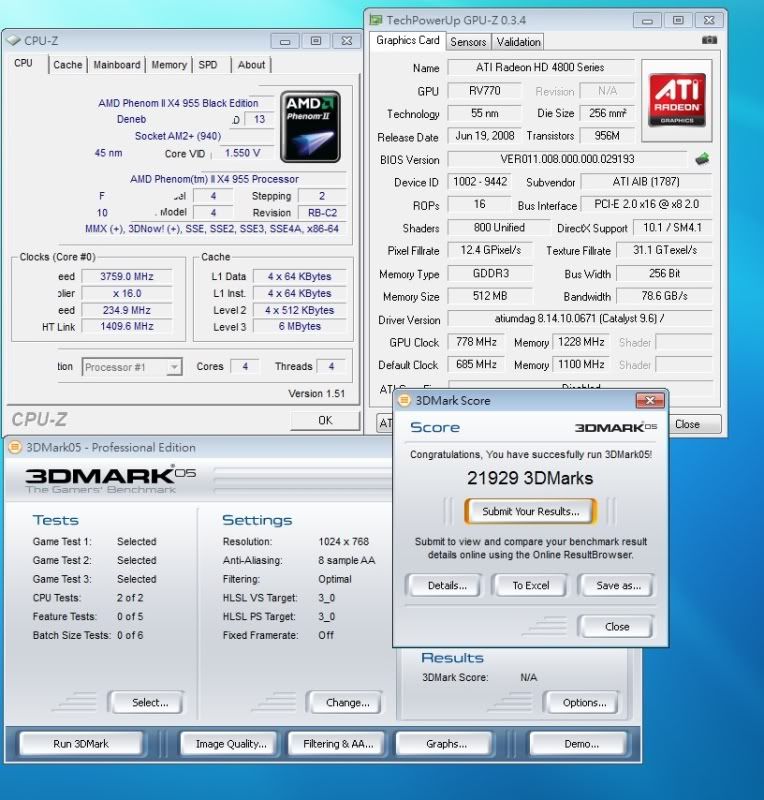Click the Bus Interface PCI-E 2.0 x16 field

click(x=647, y=204)
